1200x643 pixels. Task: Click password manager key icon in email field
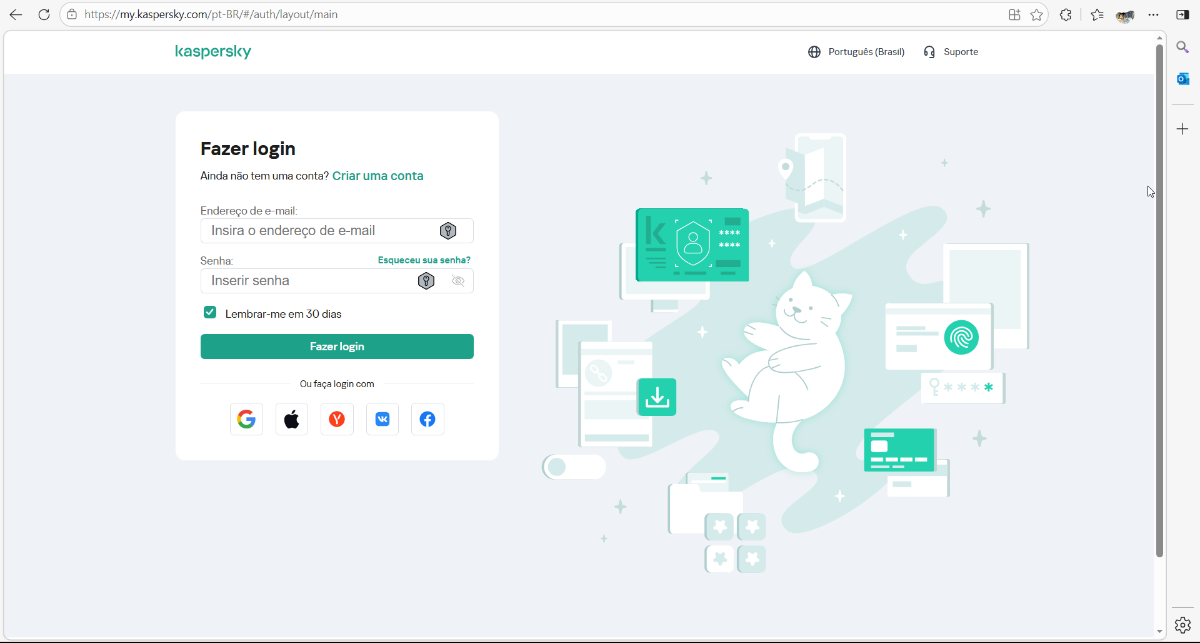[448, 231]
